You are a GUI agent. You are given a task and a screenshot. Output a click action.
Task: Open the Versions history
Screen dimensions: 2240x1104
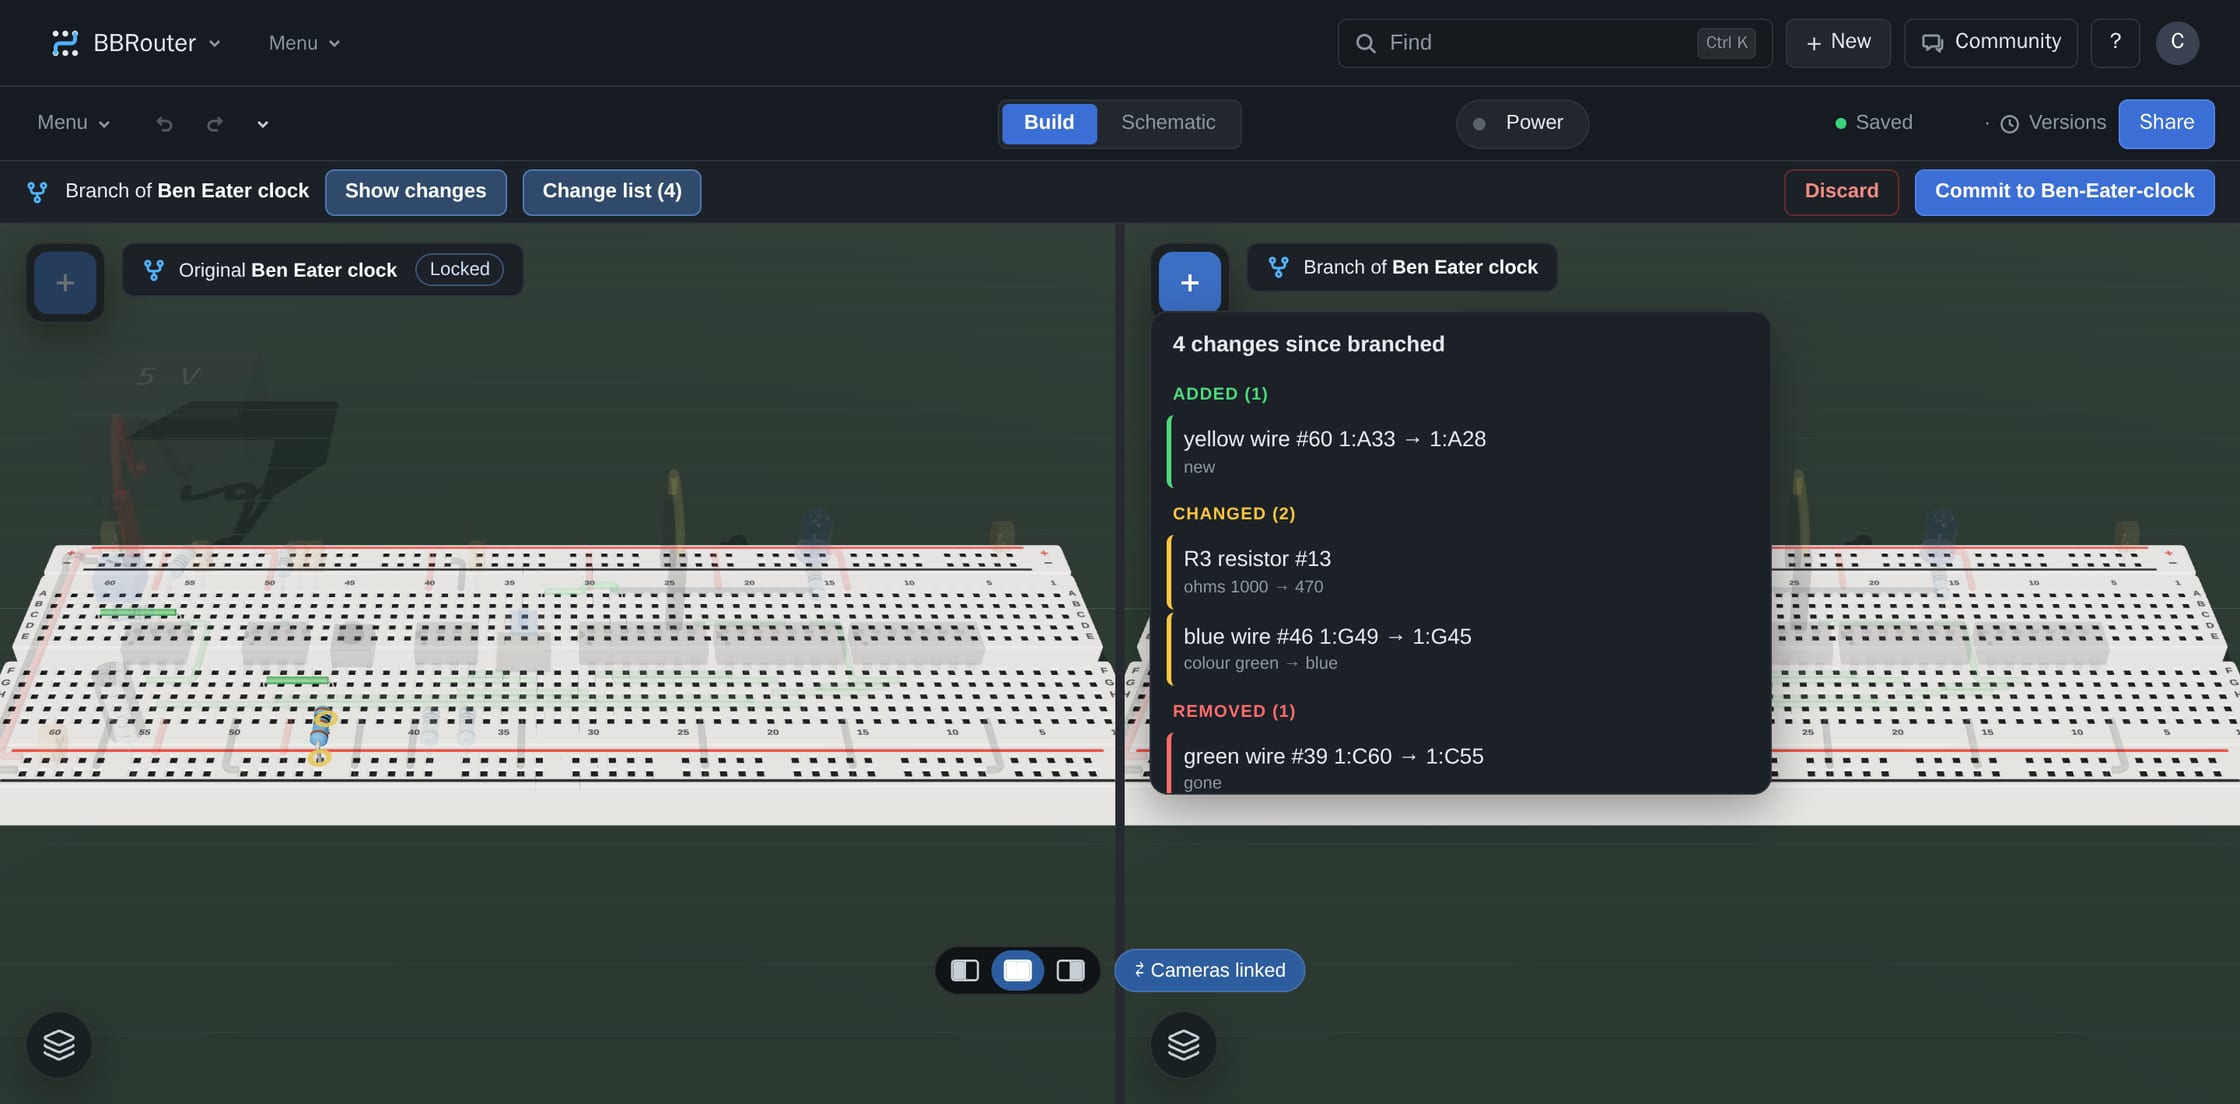click(2051, 123)
